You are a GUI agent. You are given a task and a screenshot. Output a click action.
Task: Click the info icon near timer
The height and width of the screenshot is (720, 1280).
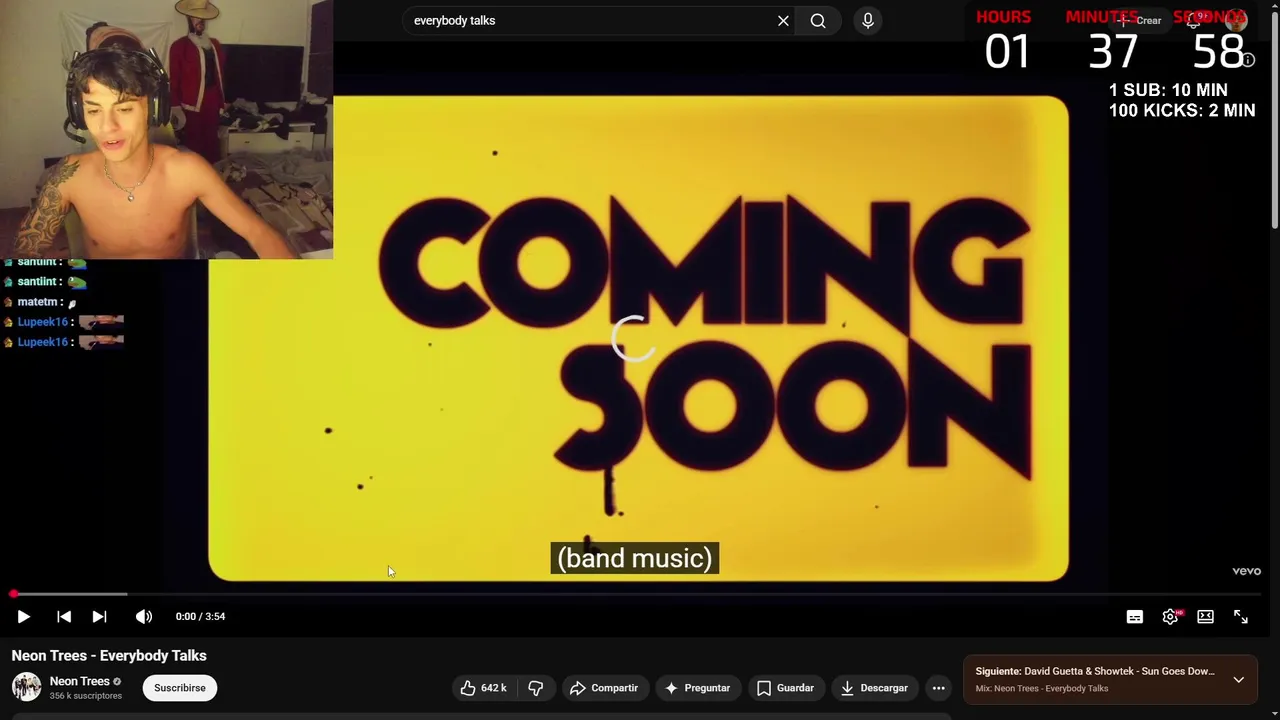[x=1247, y=60]
